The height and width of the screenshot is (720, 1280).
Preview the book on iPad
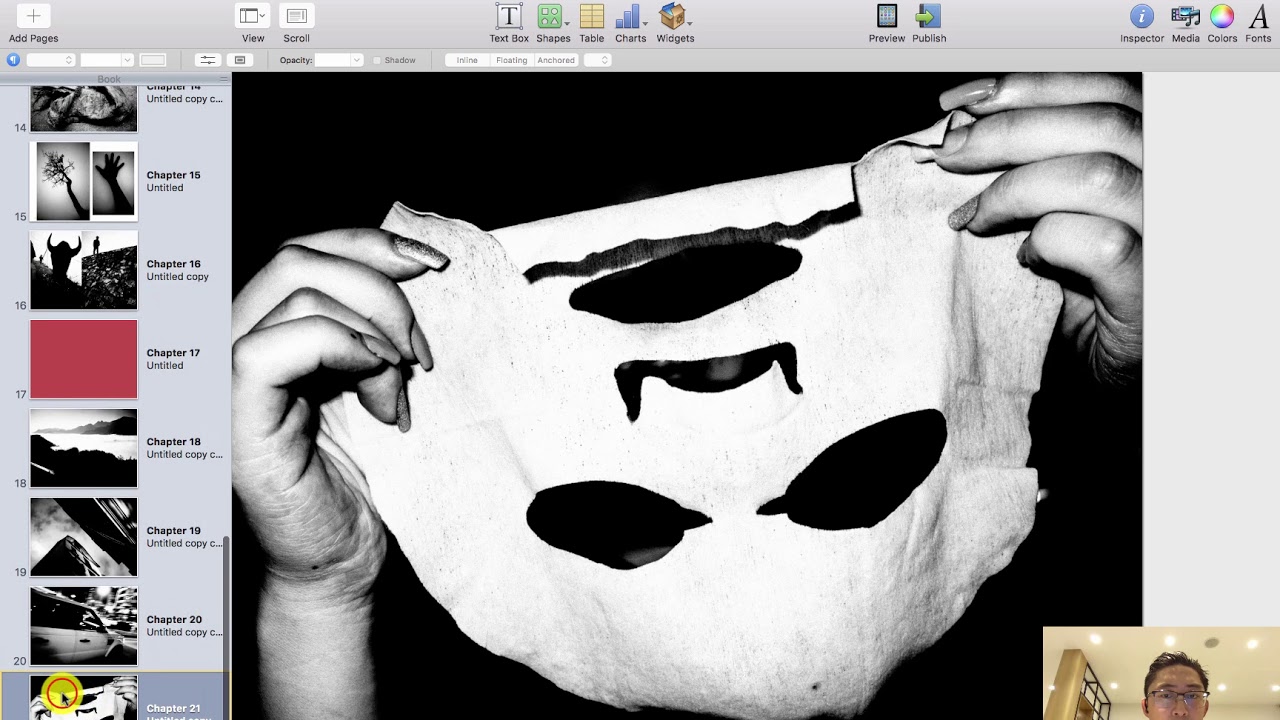point(887,16)
